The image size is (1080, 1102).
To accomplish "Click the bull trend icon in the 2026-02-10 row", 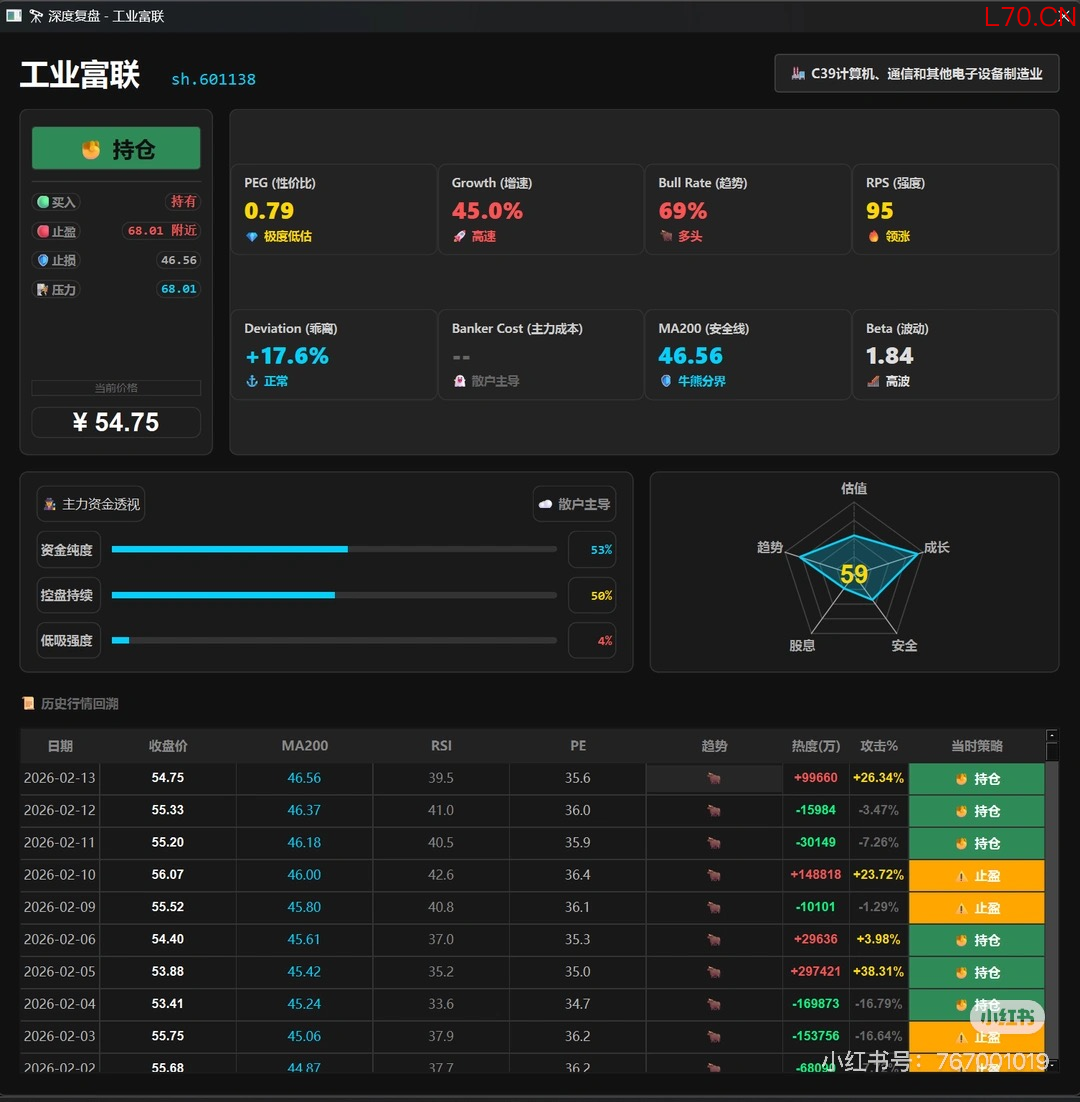I will click(x=714, y=875).
